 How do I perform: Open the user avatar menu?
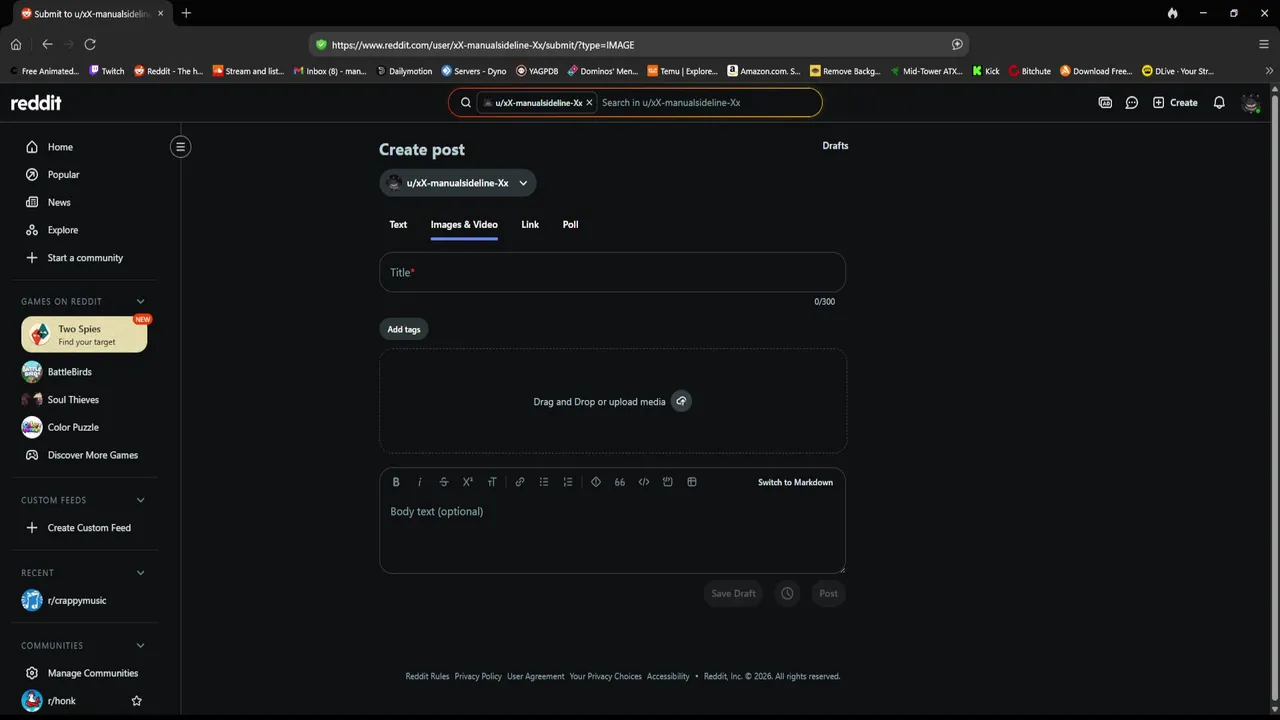[1250, 102]
